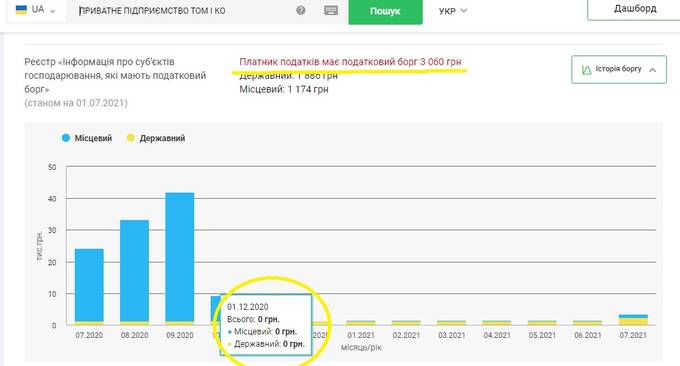Click the 08.2020 blue bar
The height and width of the screenshot is (366, 680).
click(134, 271)
